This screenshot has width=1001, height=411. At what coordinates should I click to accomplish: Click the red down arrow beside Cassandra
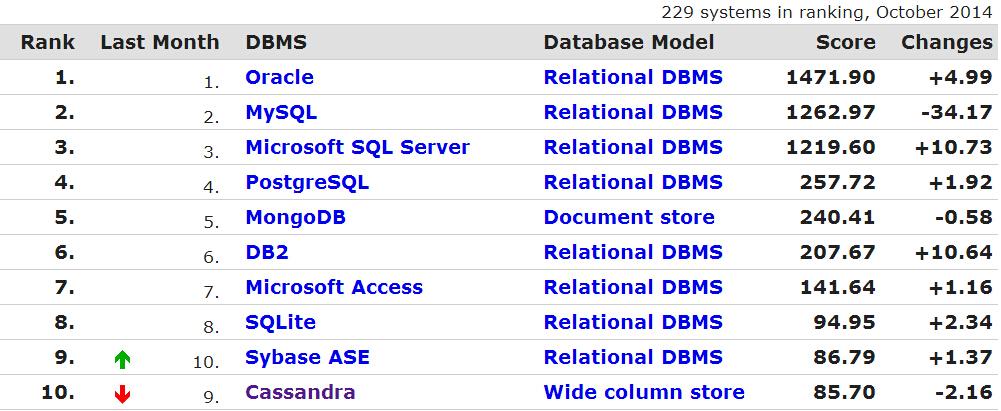123,394
